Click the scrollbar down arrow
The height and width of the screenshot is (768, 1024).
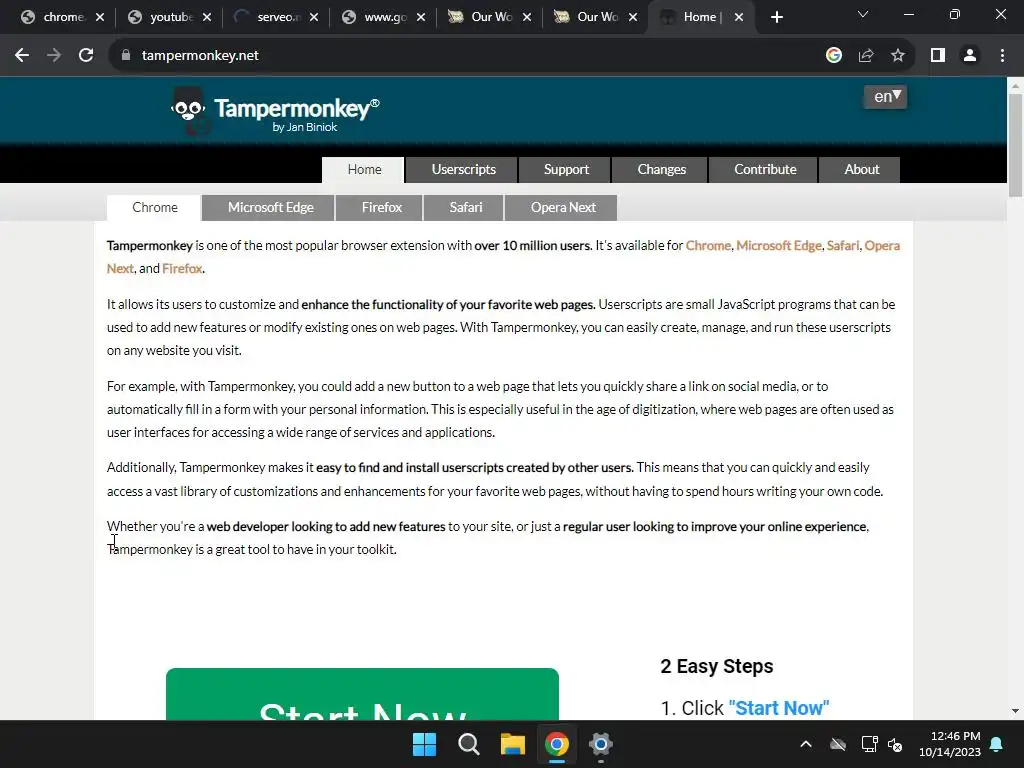click(x=1015, y=711)
